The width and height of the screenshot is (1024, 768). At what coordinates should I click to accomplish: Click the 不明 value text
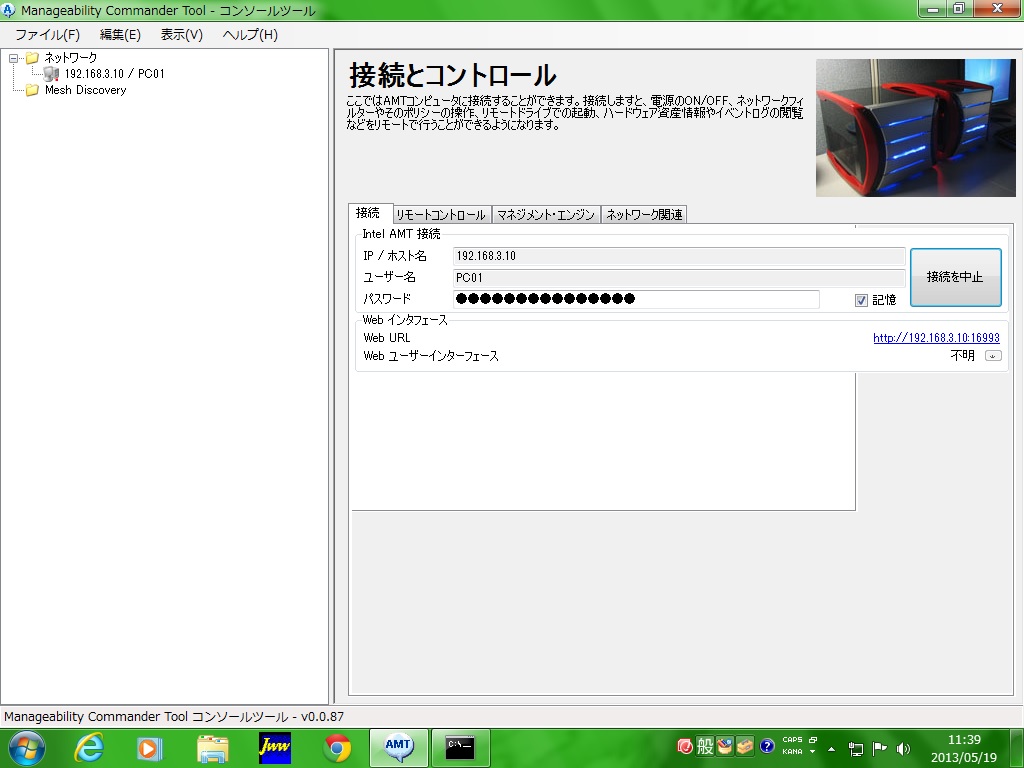coord(963,355)
